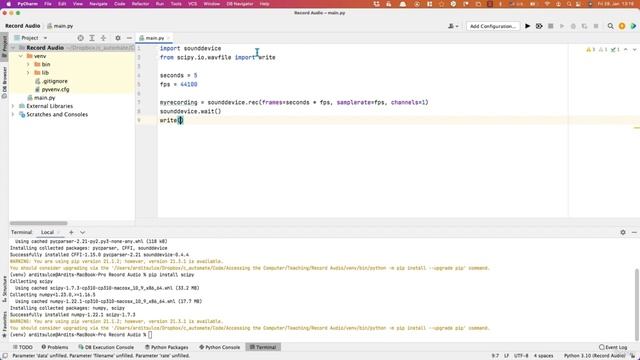
Task: Open the VCS menu
Action: click(192, 4)
